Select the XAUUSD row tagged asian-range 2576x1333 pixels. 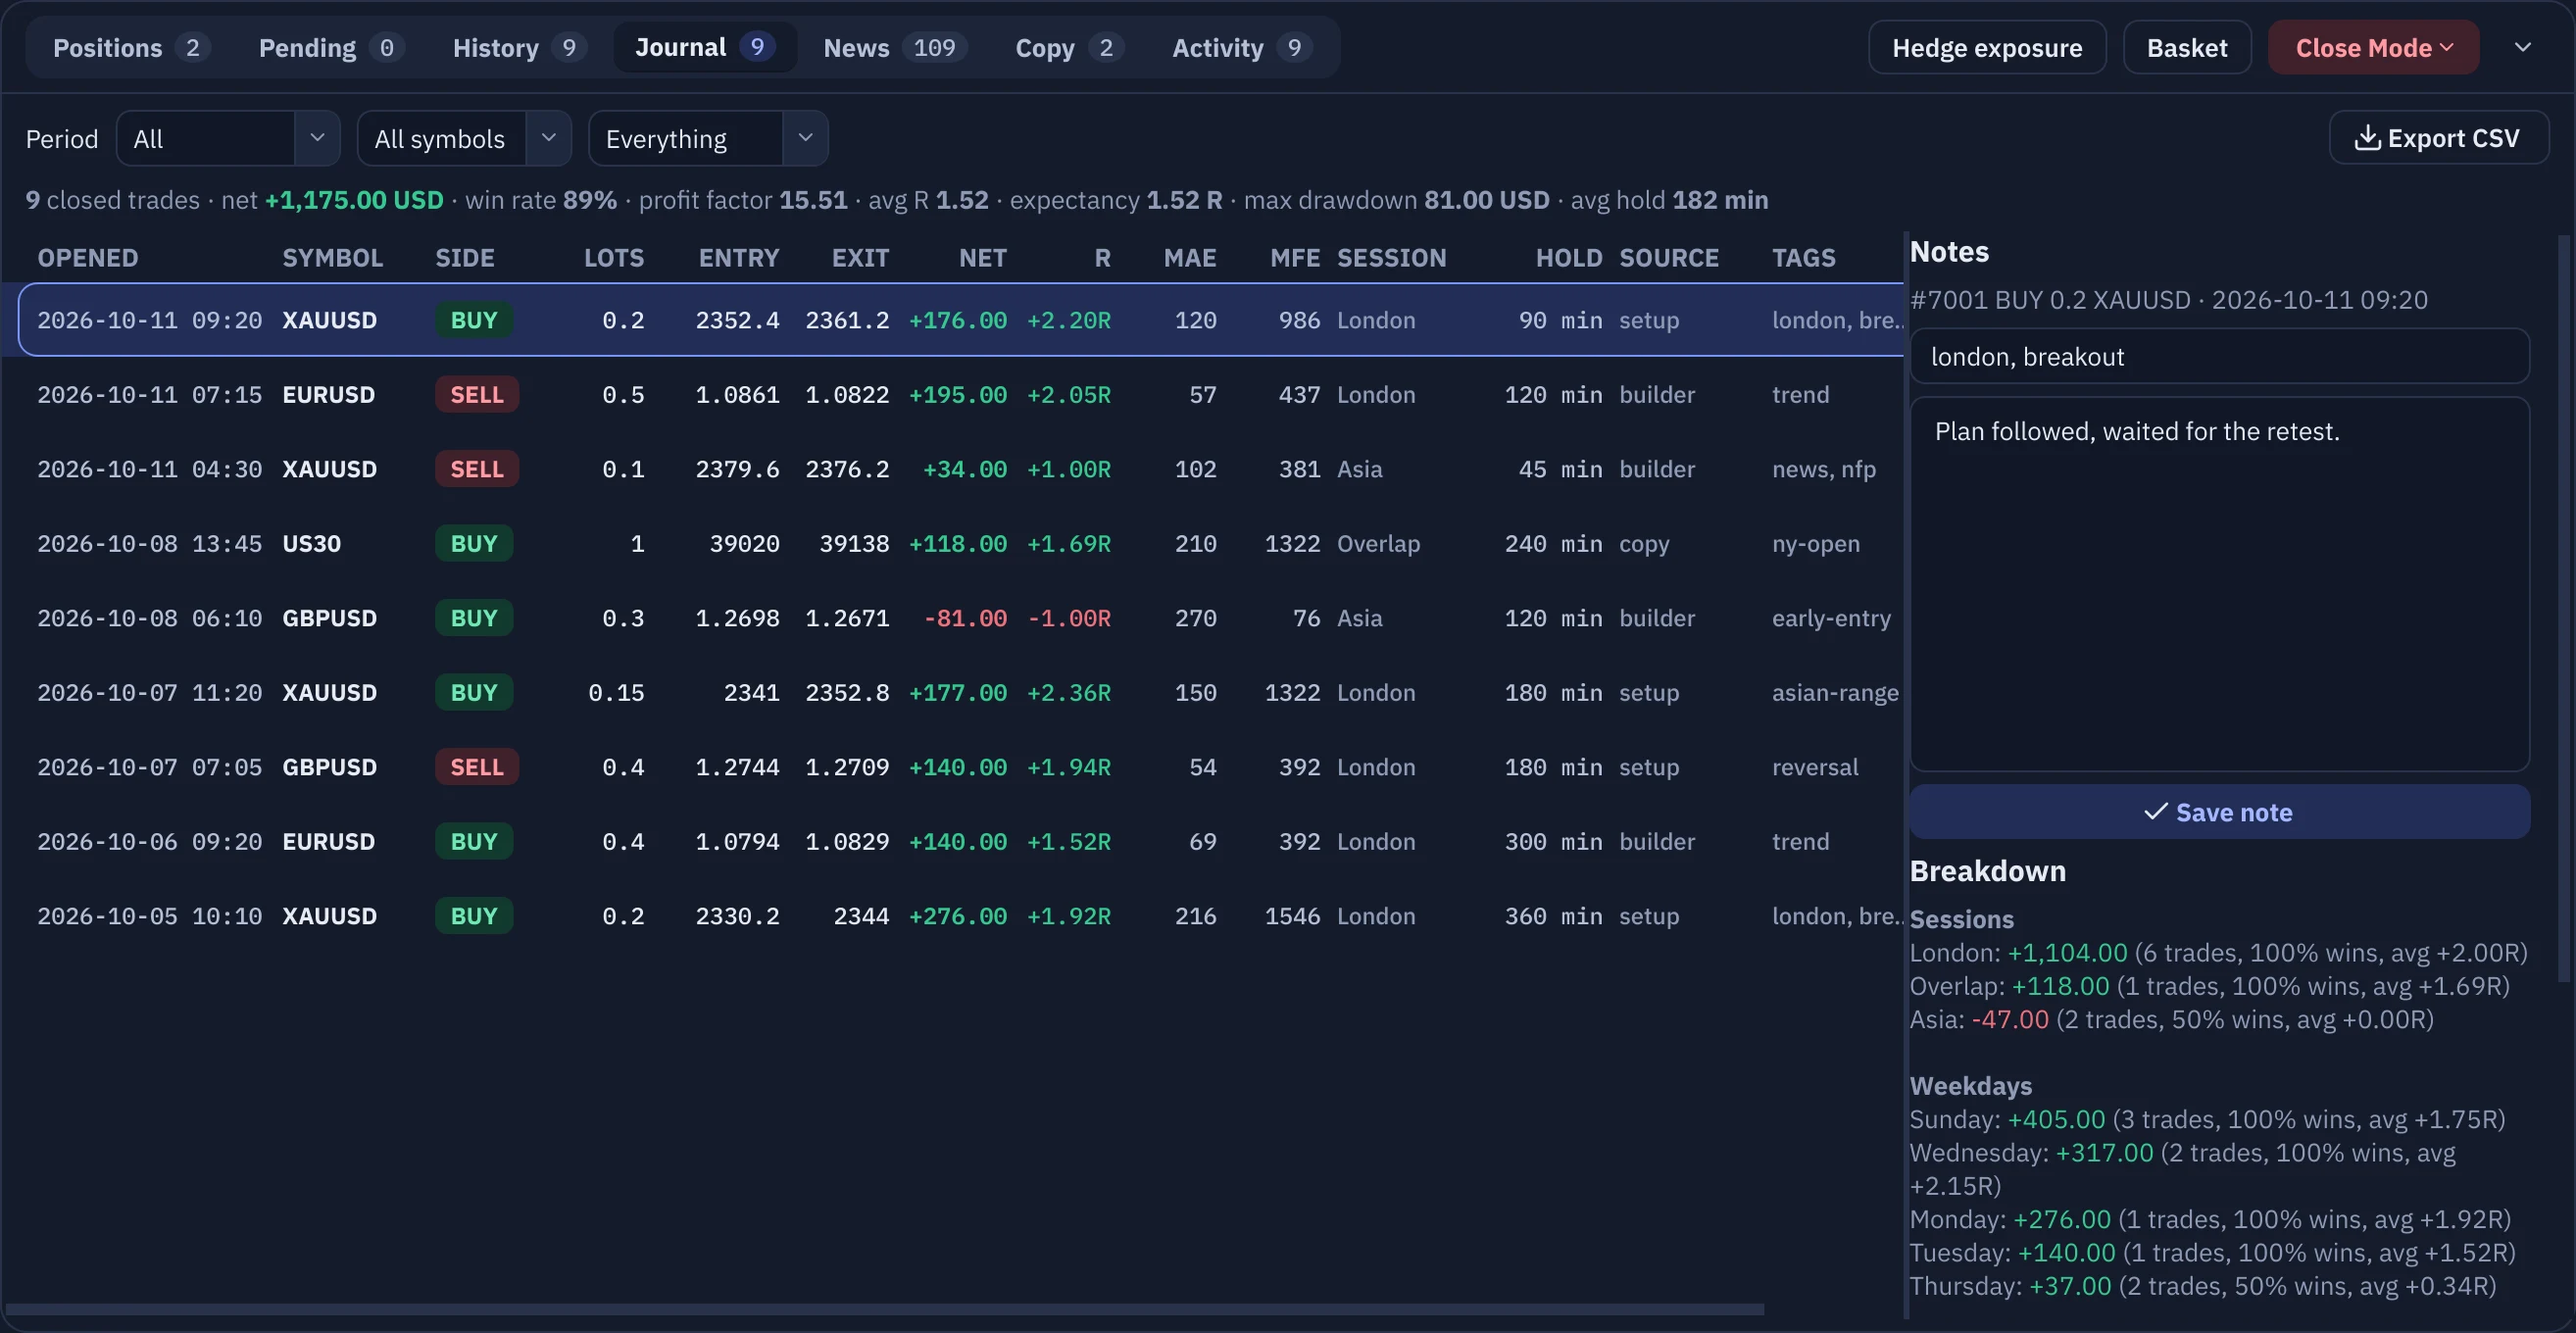(953, 693)
